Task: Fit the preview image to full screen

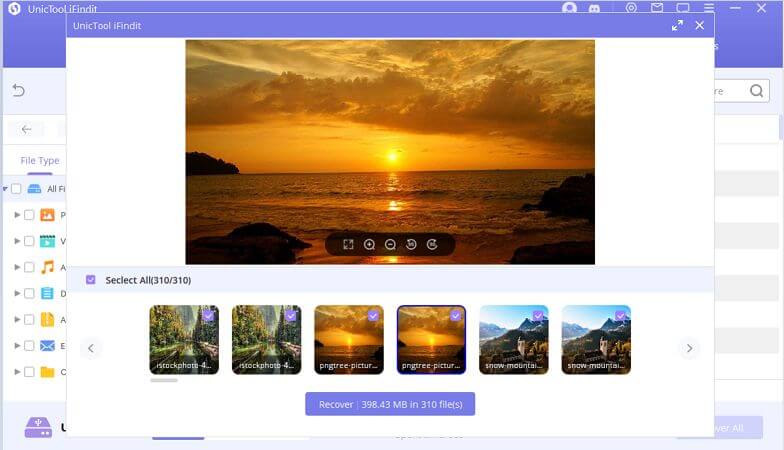Action: pyautogui.click(x=348, y=244)
